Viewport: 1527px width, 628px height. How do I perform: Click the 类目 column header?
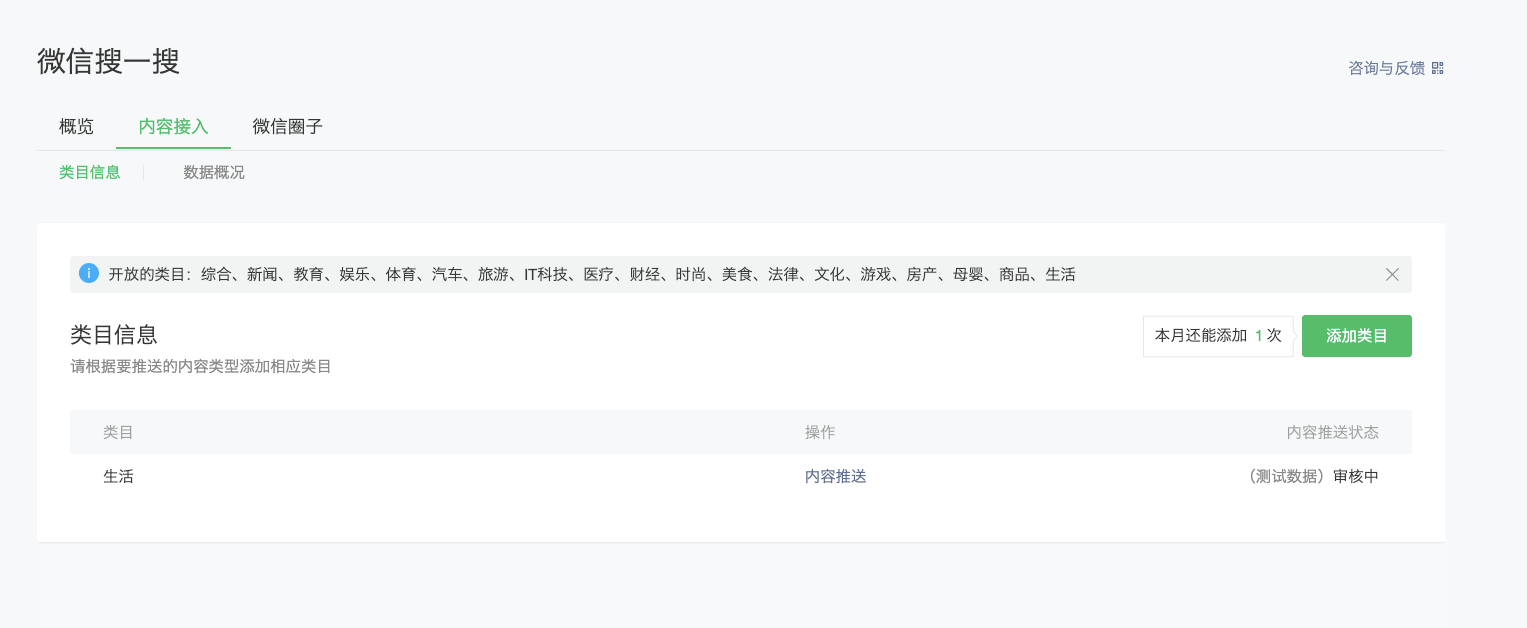click(118, 432)
